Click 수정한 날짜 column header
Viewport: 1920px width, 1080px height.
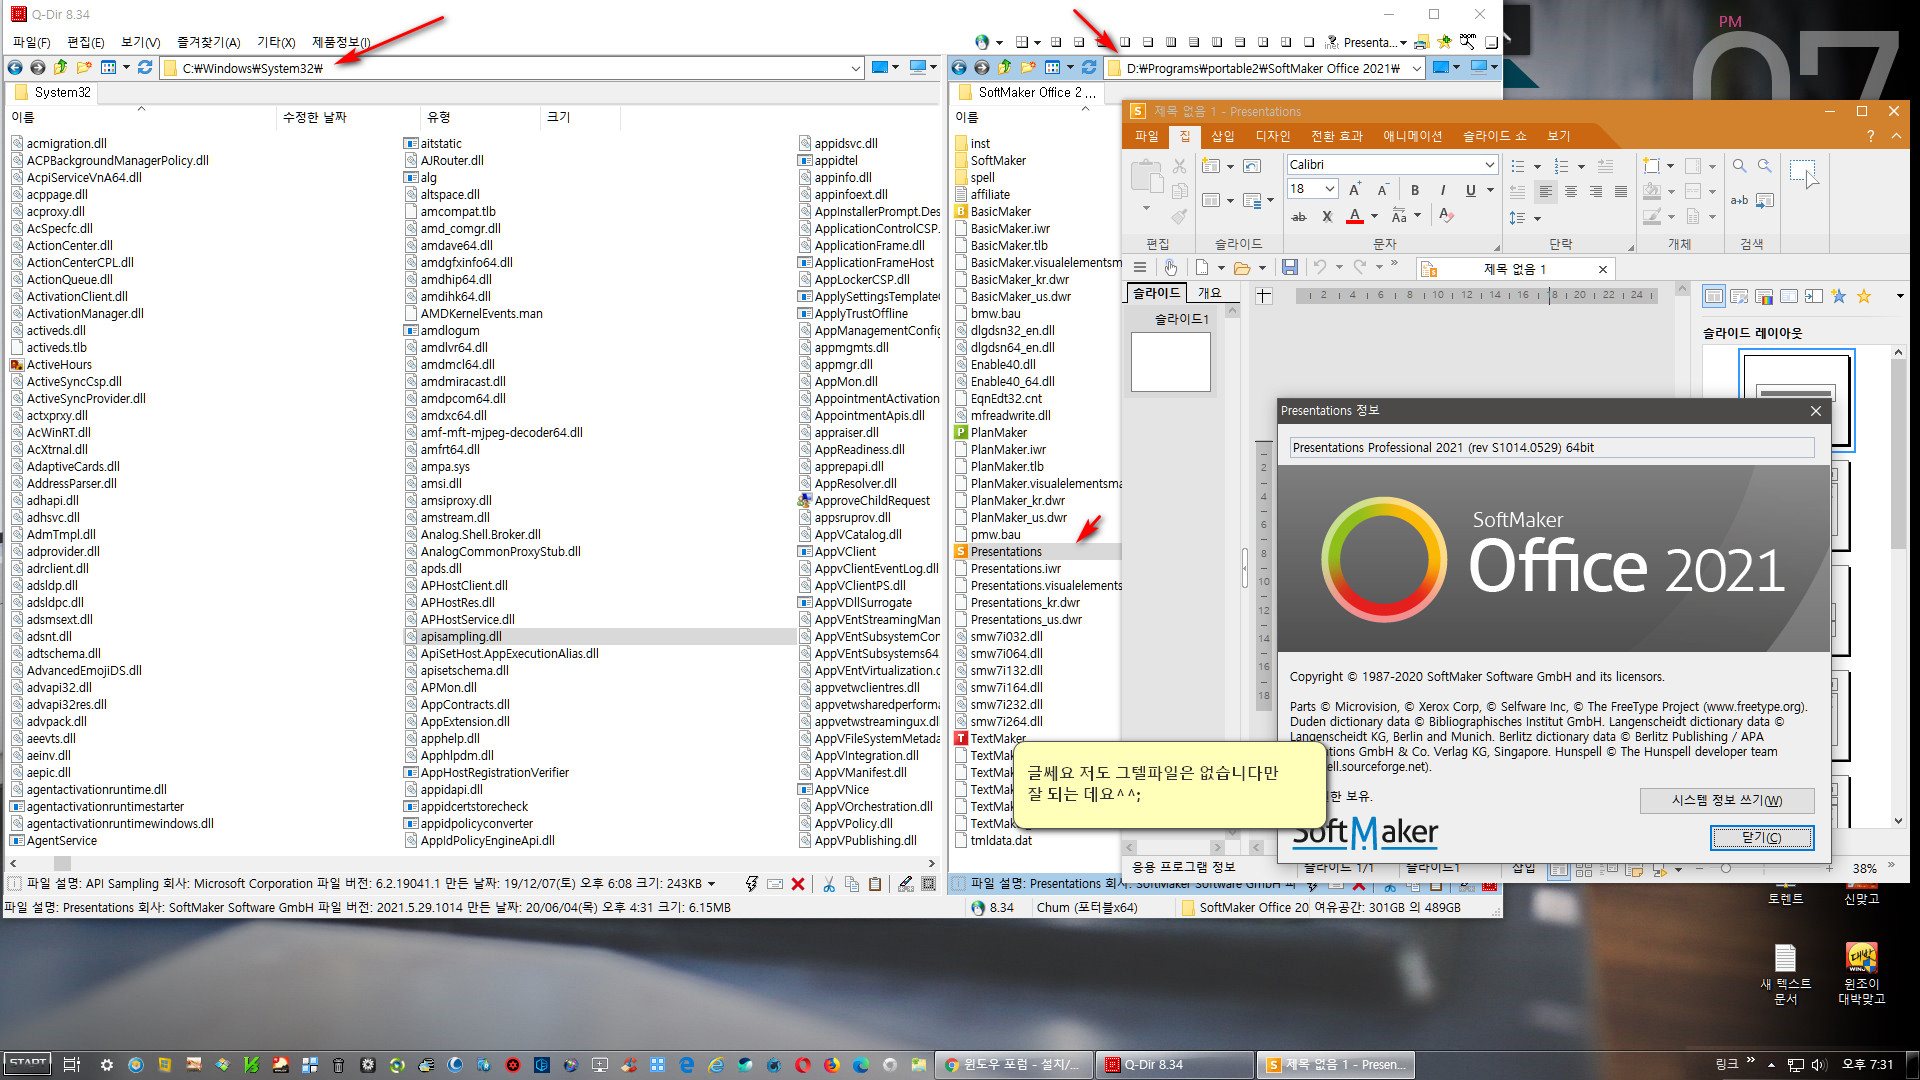tap(348, 117)
